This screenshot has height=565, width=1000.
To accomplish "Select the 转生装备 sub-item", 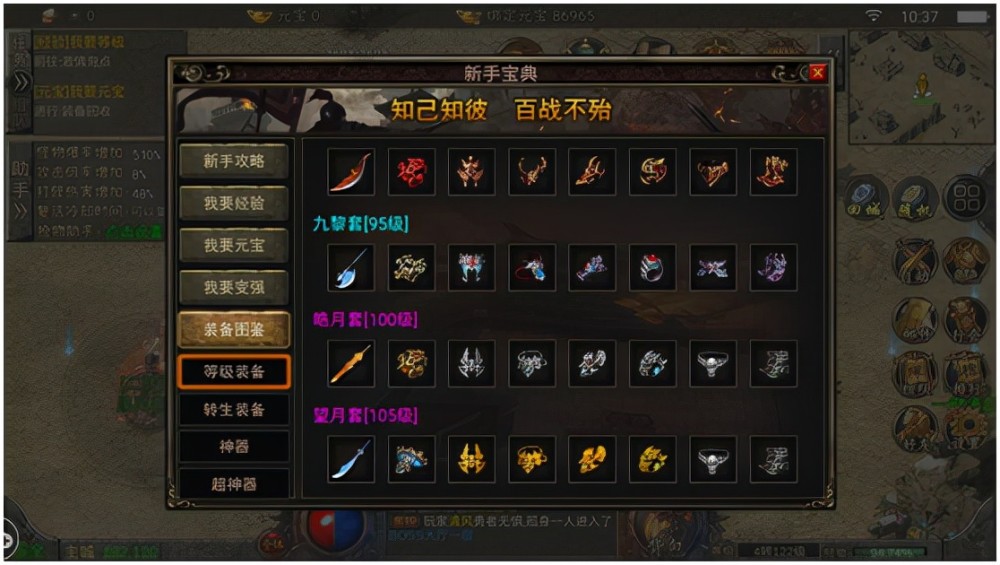I will coord(234,409).
